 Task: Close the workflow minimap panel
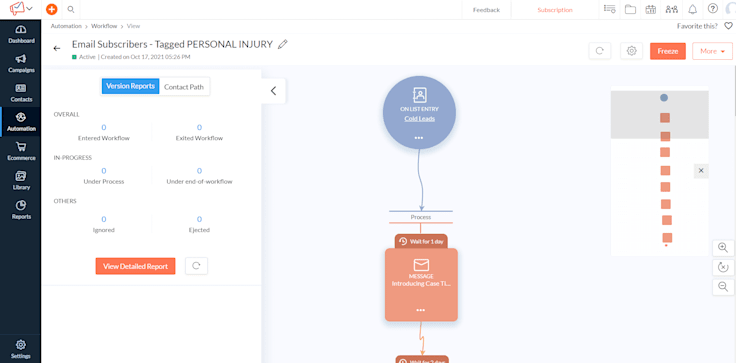pos(701,171)
